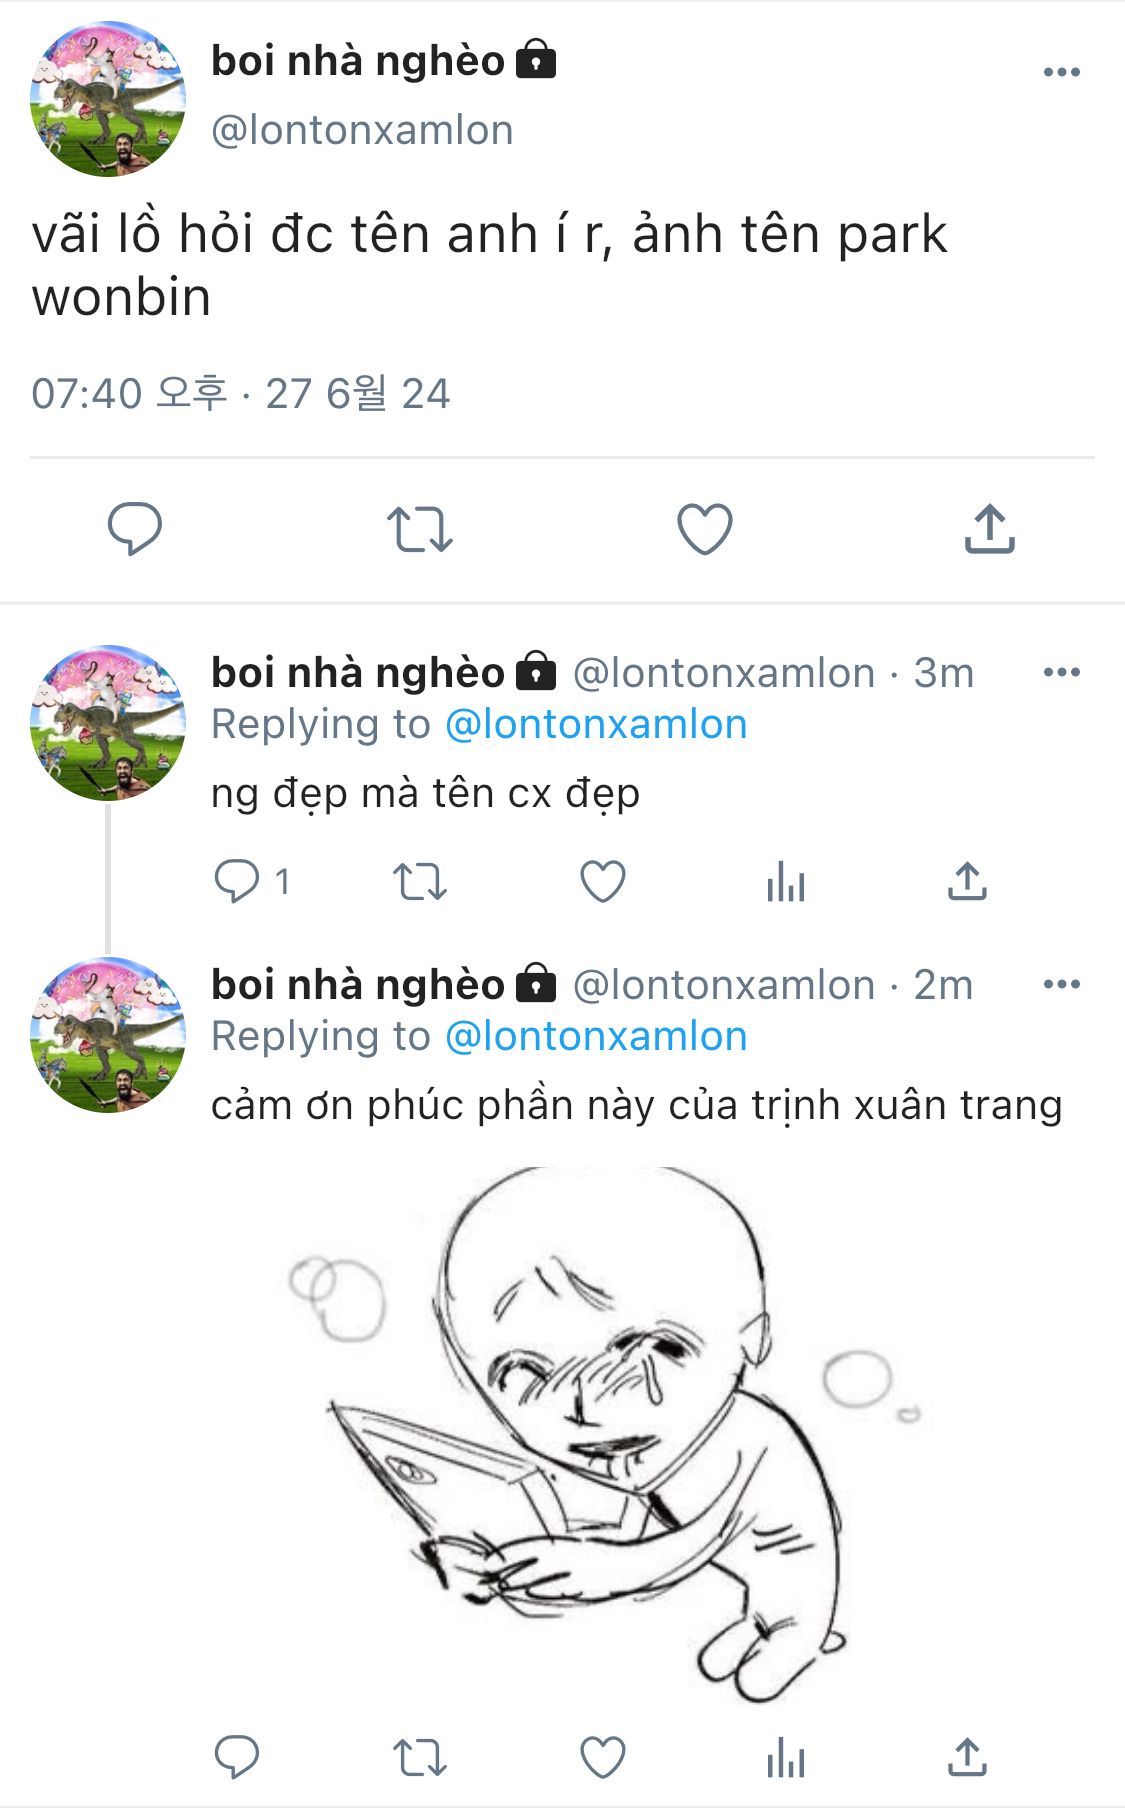Retweet the "cảm ơn phúc phần" tweet

pyautogui.click(x=419, y=1757)
